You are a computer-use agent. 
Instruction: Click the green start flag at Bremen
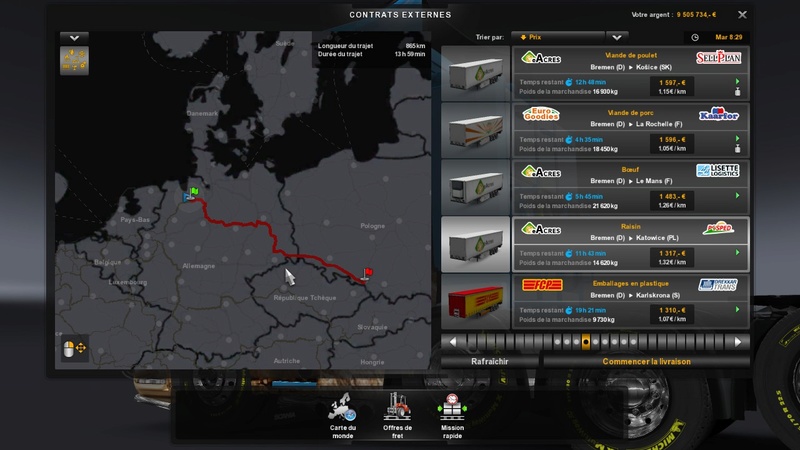coord(194,192)
